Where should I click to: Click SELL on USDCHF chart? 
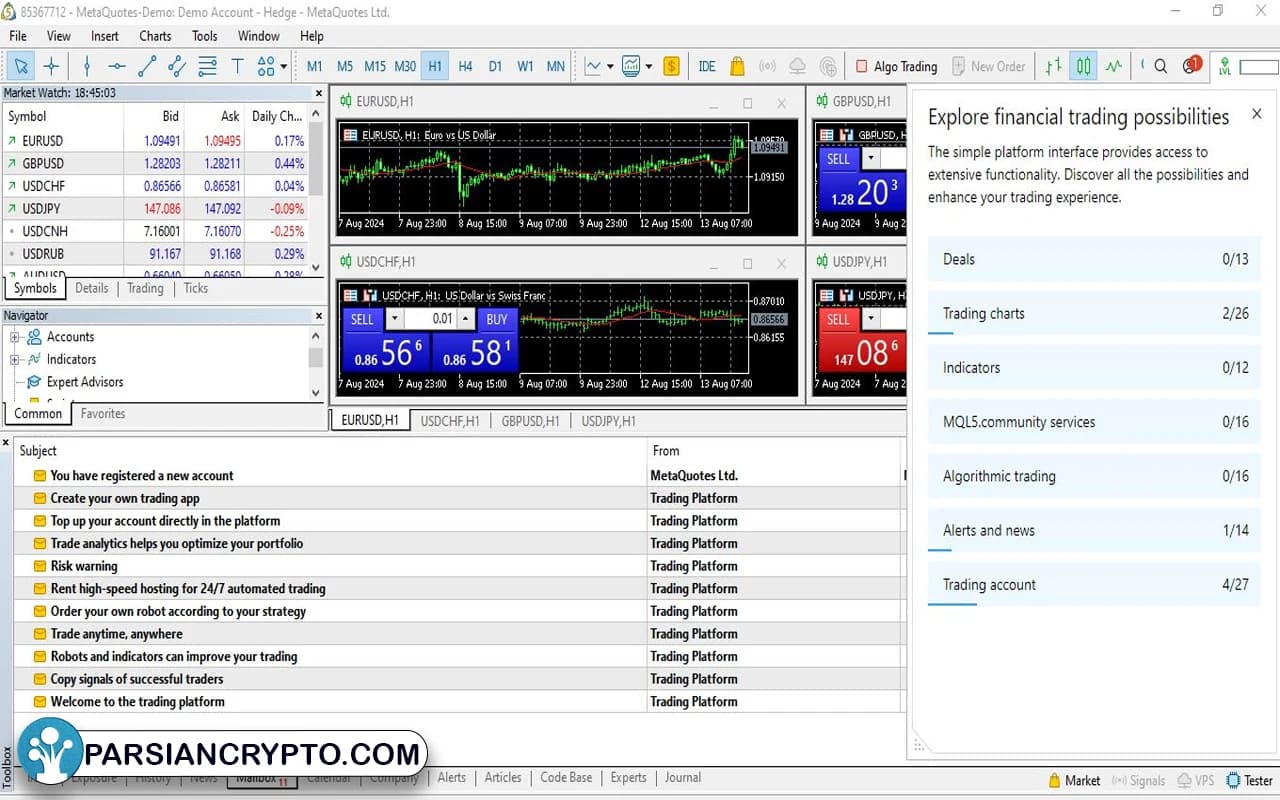click(362, 320)
